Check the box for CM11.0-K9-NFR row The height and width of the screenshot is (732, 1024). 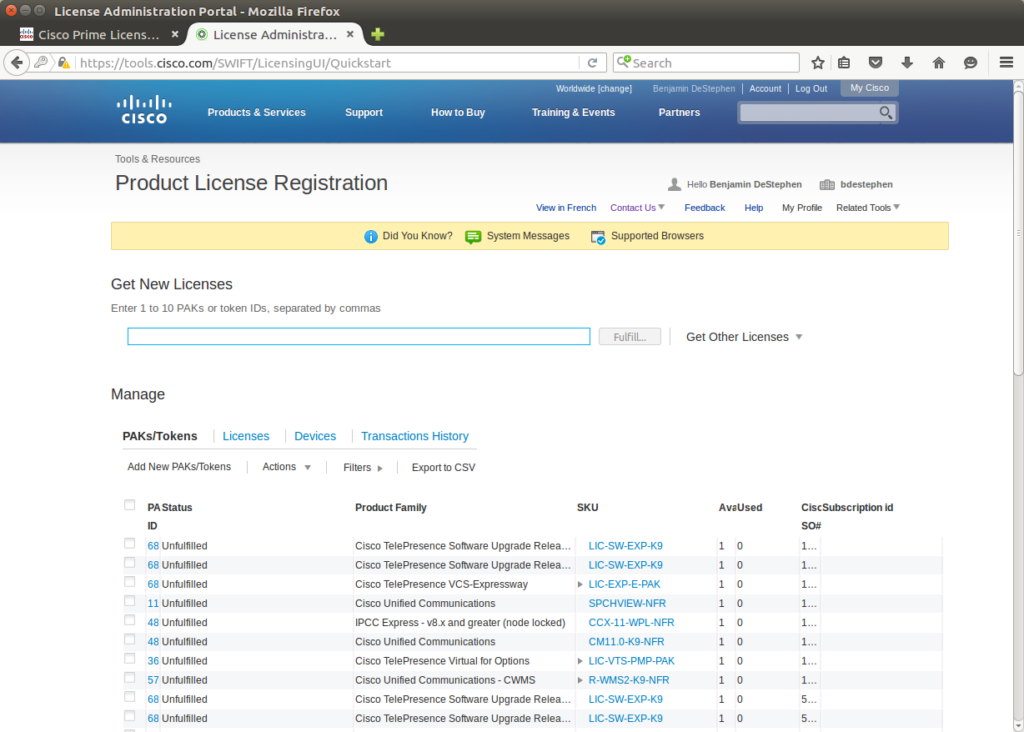click(129, 640)
